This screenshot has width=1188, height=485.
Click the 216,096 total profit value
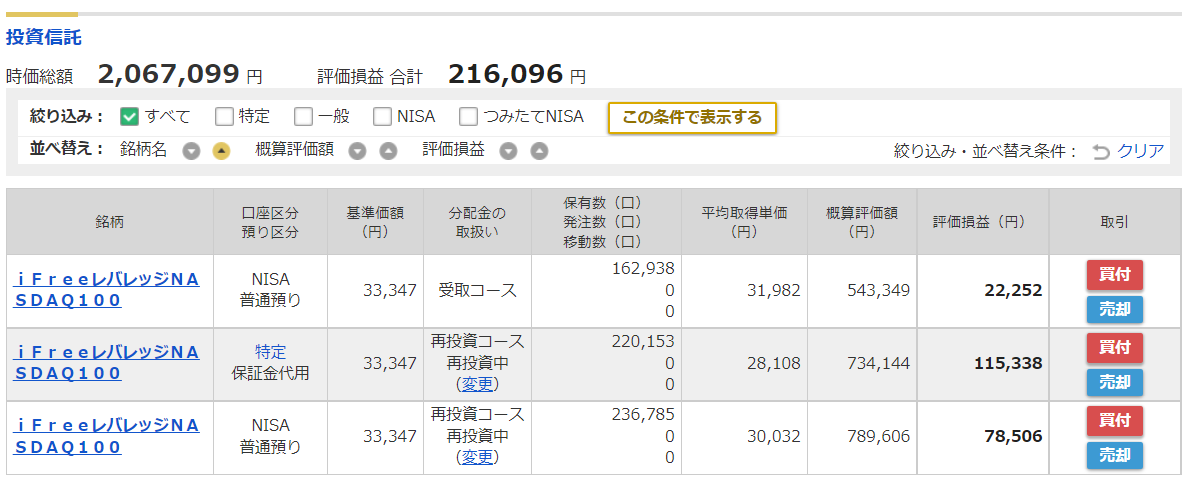[x=506, y=74]
